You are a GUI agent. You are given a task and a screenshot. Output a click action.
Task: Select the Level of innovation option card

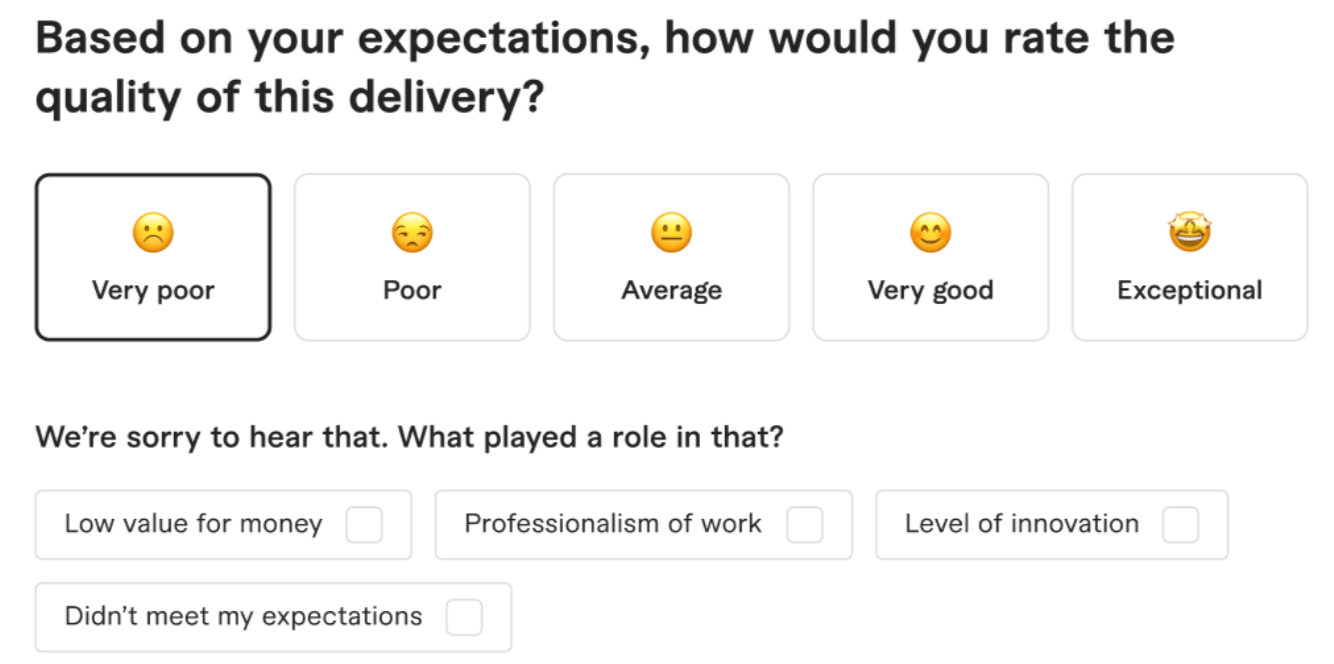[x=1052, y=524]
